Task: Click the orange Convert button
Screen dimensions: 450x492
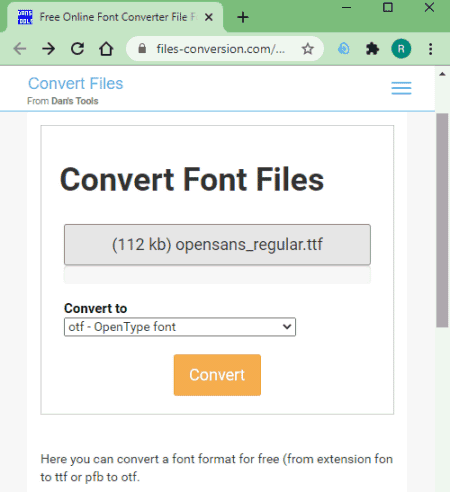Action: [x=217, y=375]
